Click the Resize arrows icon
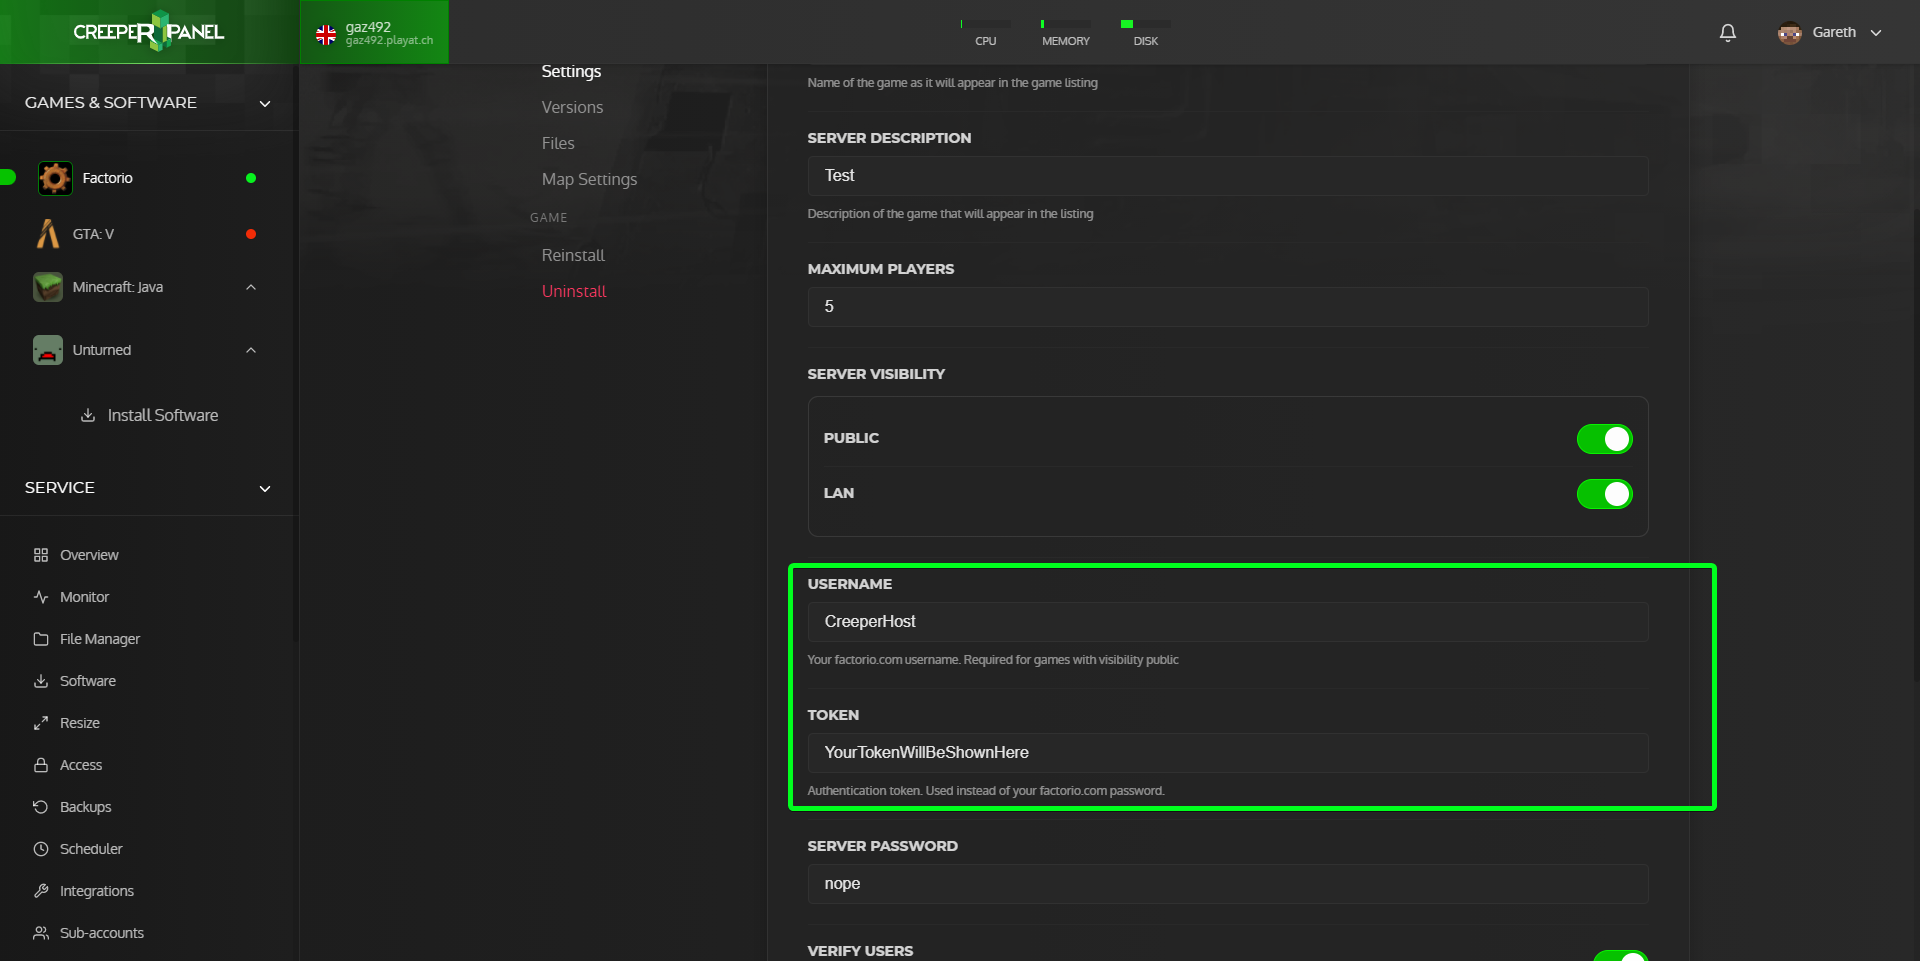Screen dimensions: 1920x961 coord(41,723)
